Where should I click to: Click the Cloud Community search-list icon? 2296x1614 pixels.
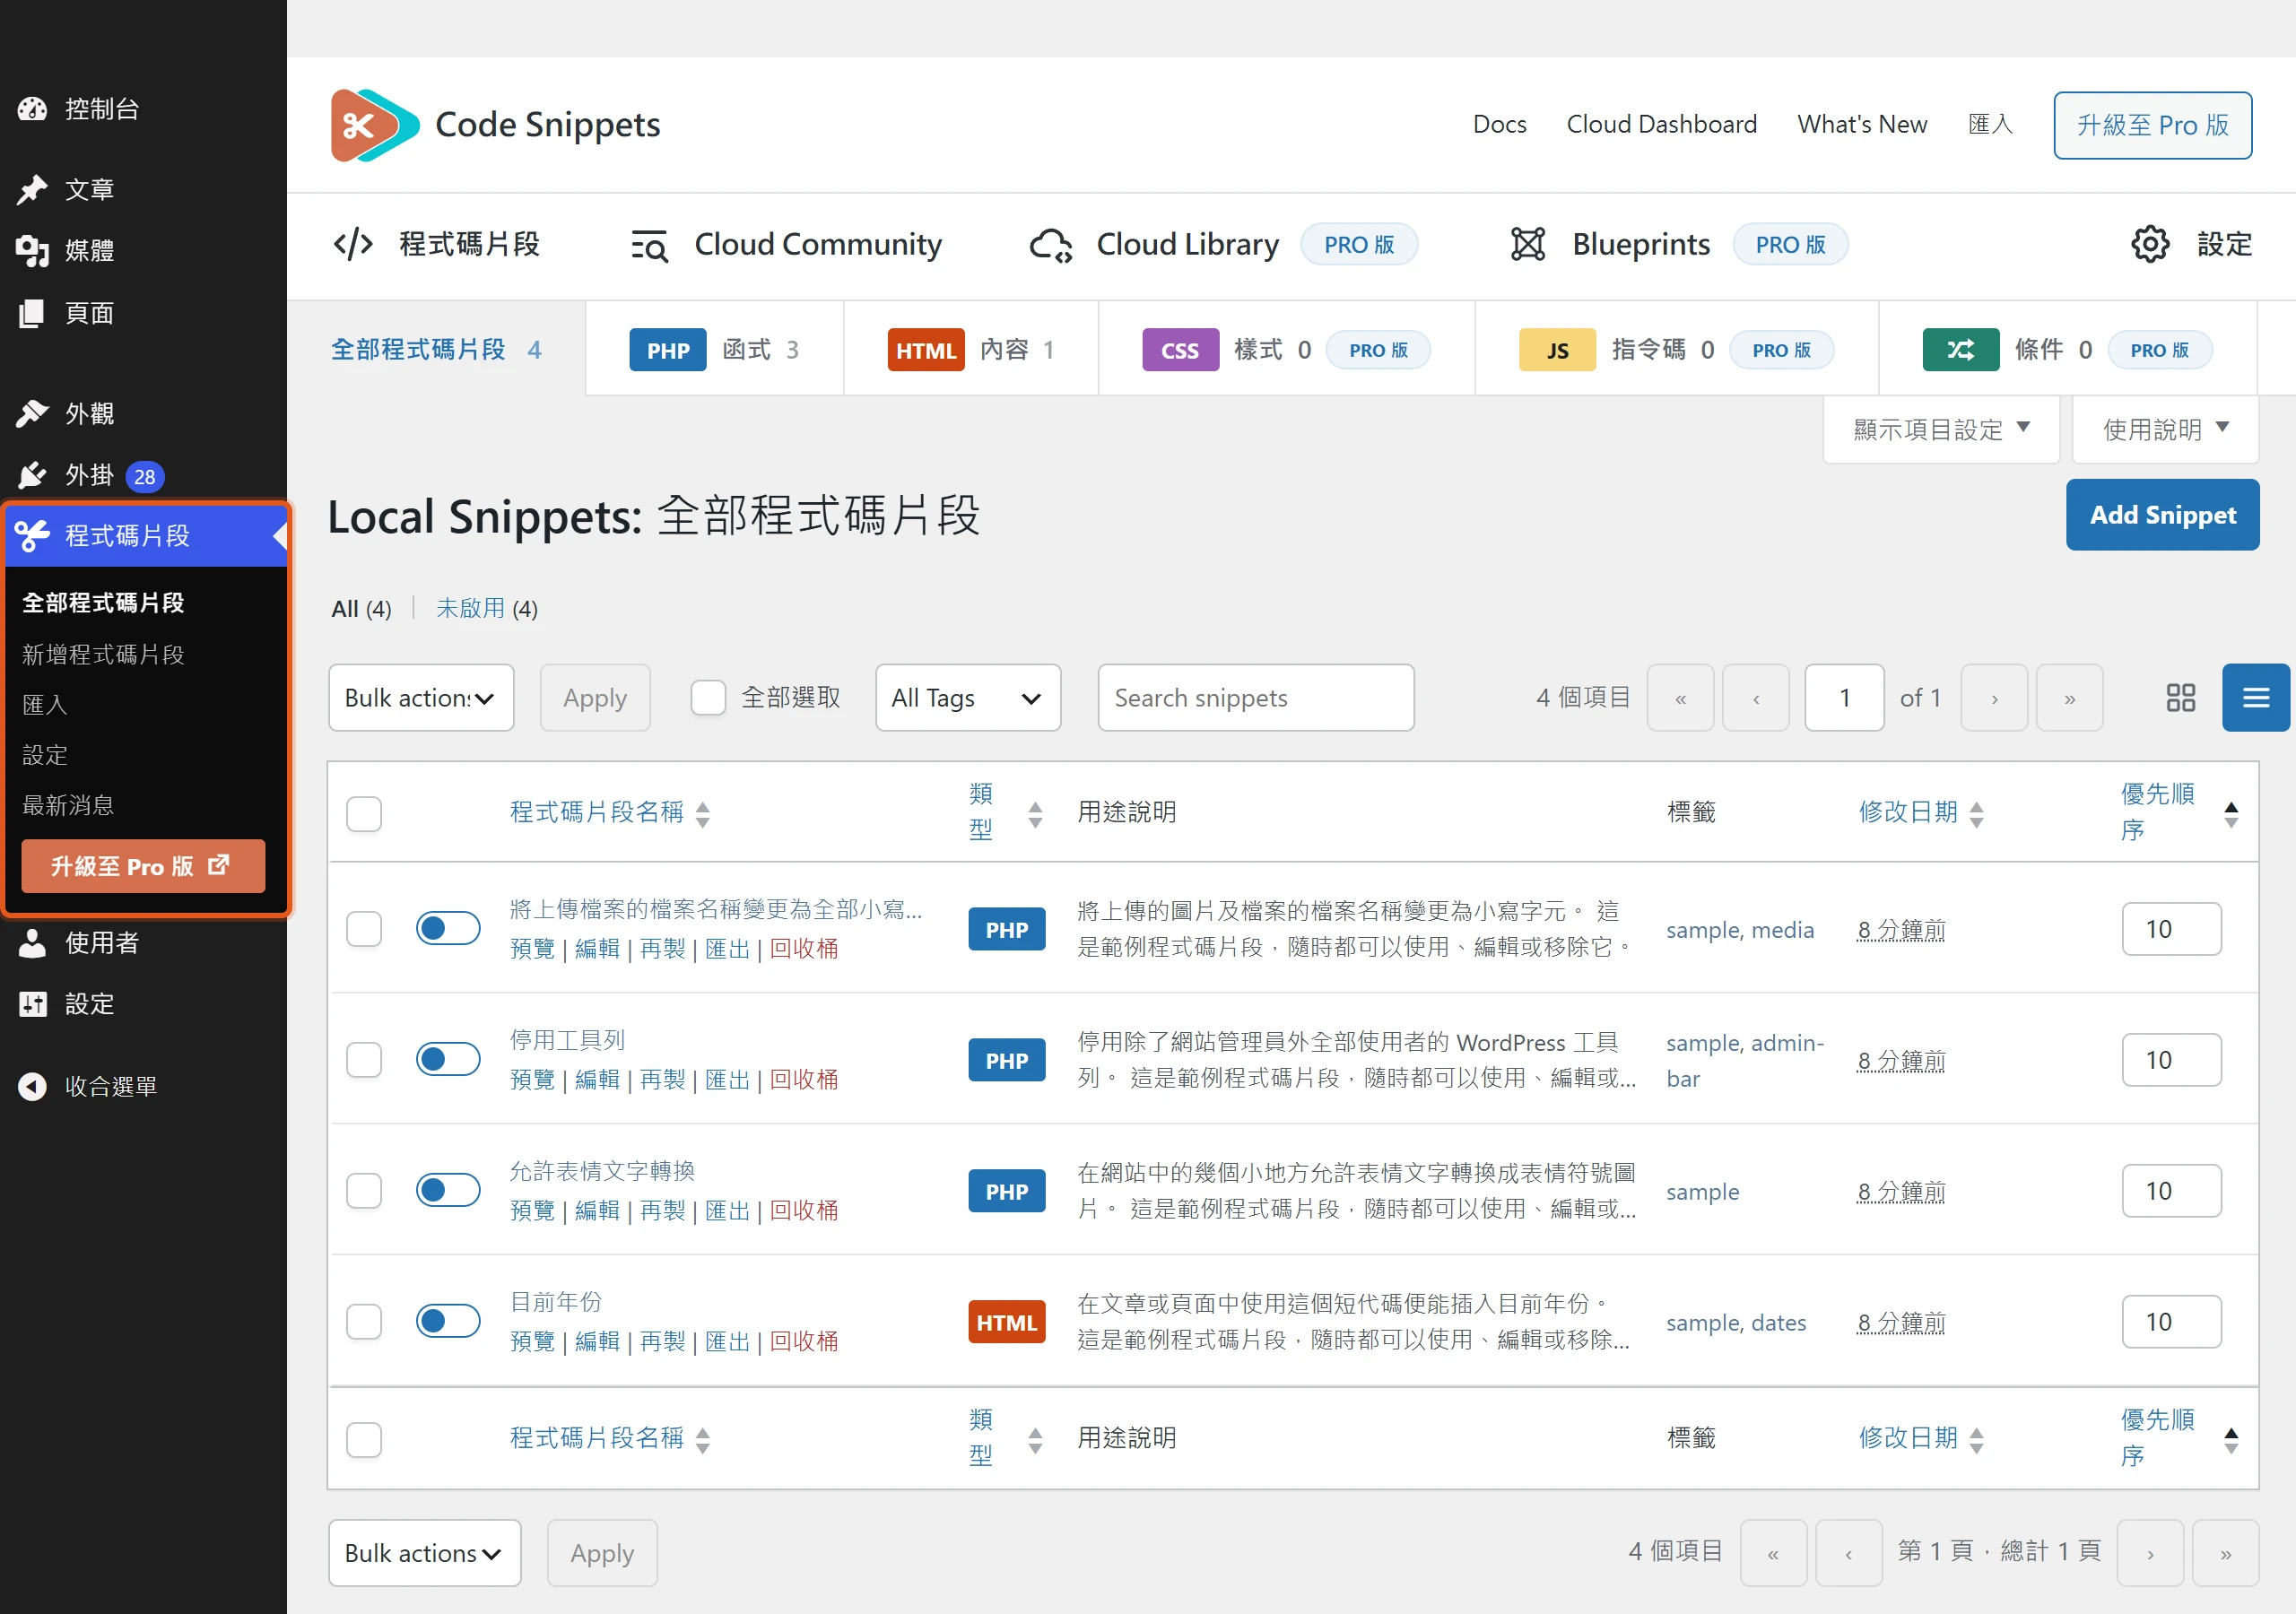[x=650, y=245]
